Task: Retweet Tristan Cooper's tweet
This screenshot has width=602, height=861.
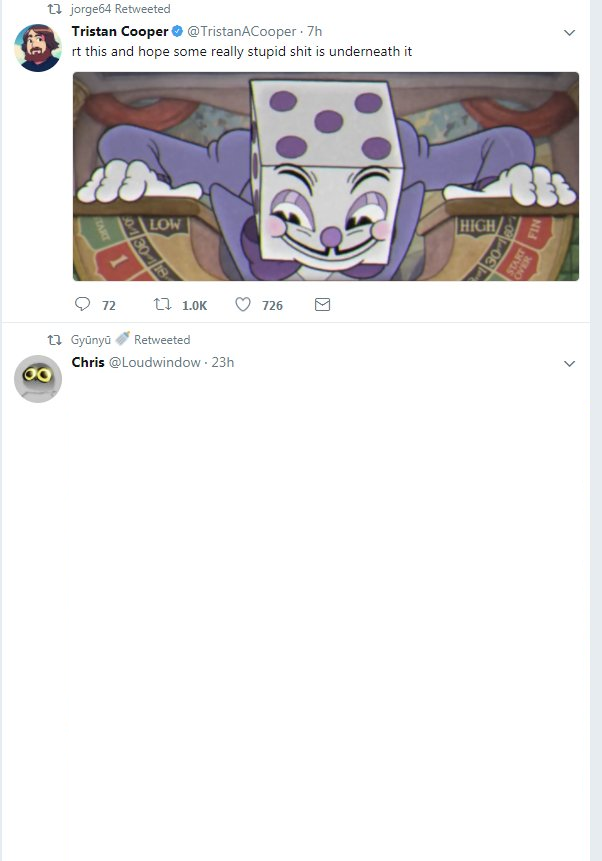Action: (x=163, y=304)
